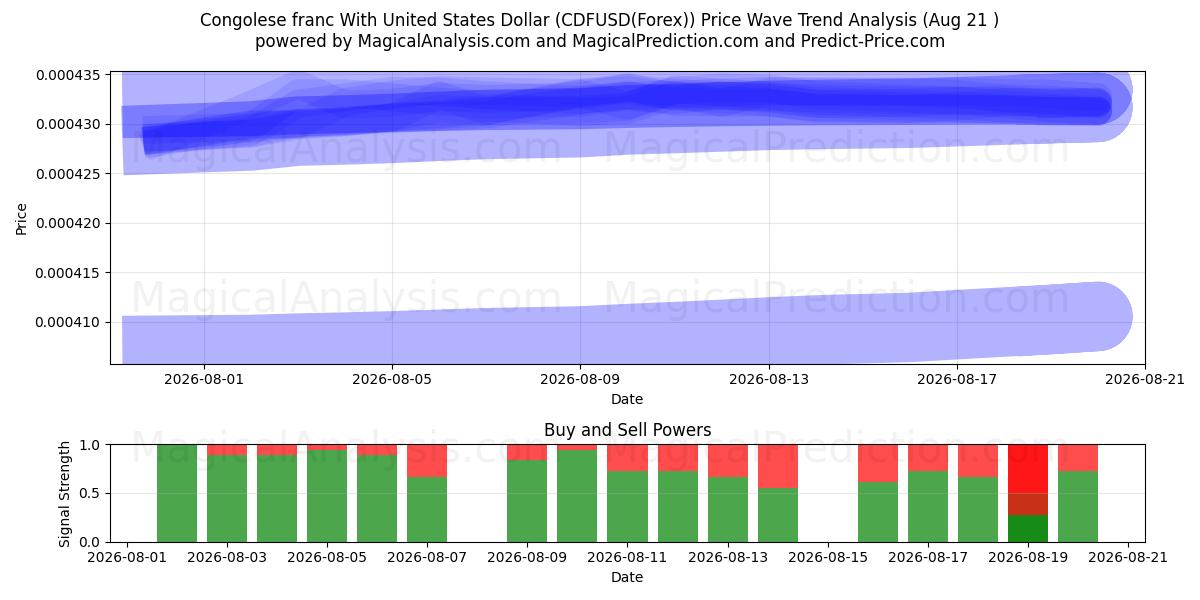Click the green buy bar above 2026-08-17
Screen dimensions: 1200x600
(928, 507)
